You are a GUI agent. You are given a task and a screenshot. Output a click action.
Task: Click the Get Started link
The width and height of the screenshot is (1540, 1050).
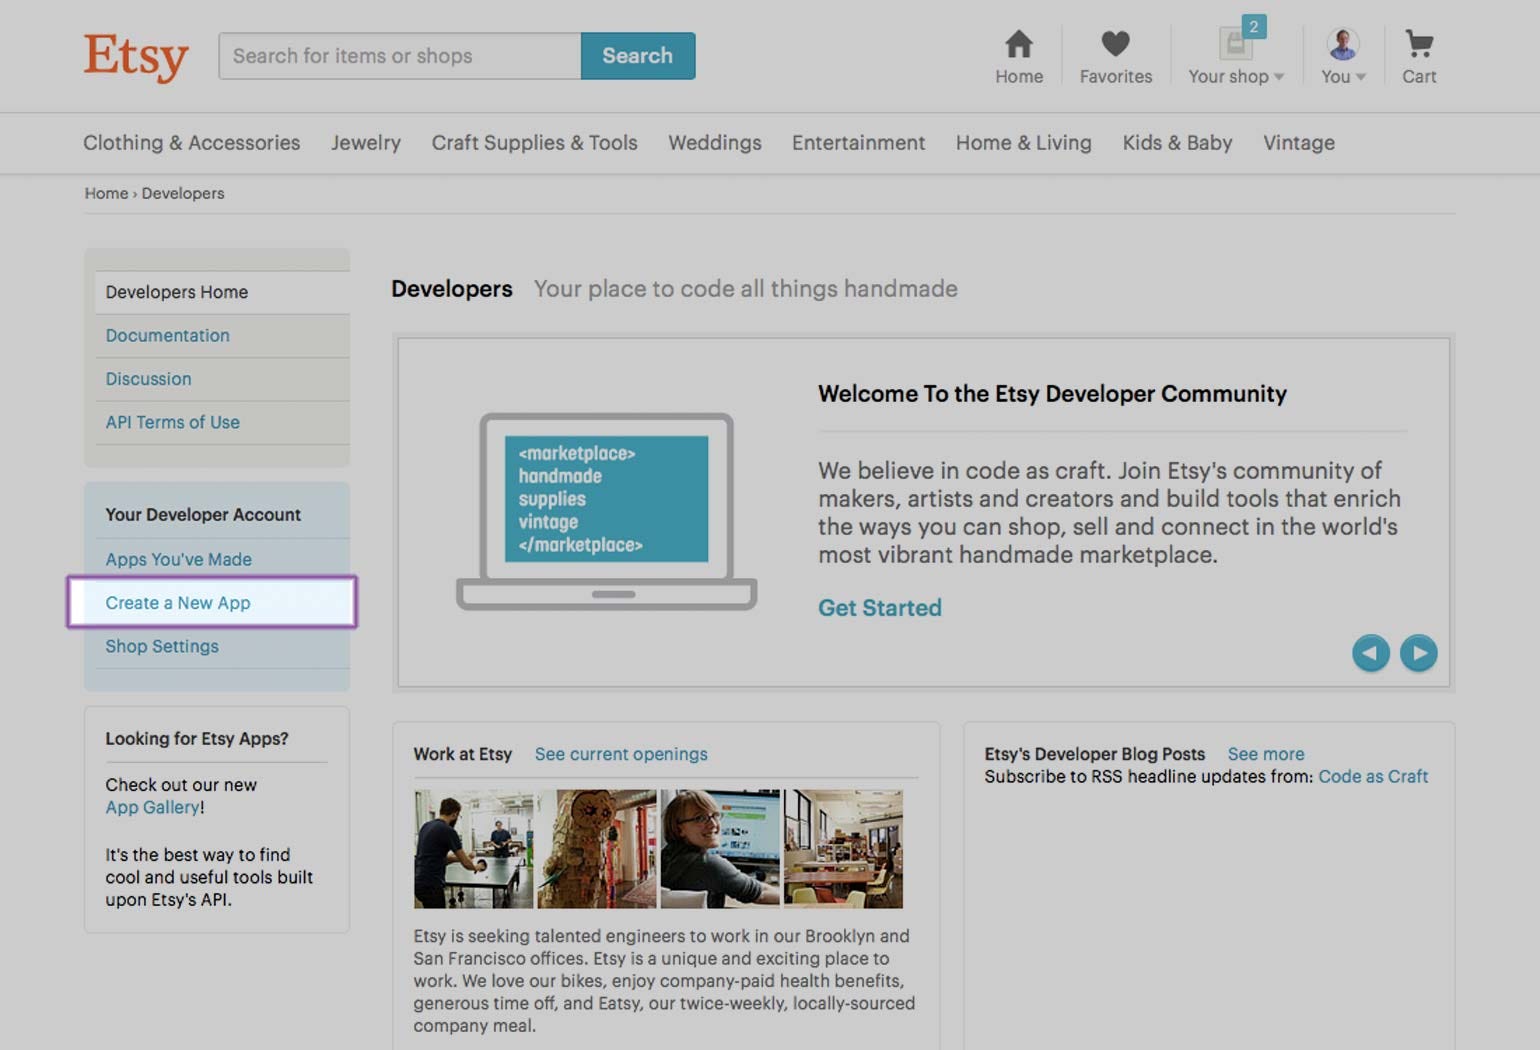(880, 608)
